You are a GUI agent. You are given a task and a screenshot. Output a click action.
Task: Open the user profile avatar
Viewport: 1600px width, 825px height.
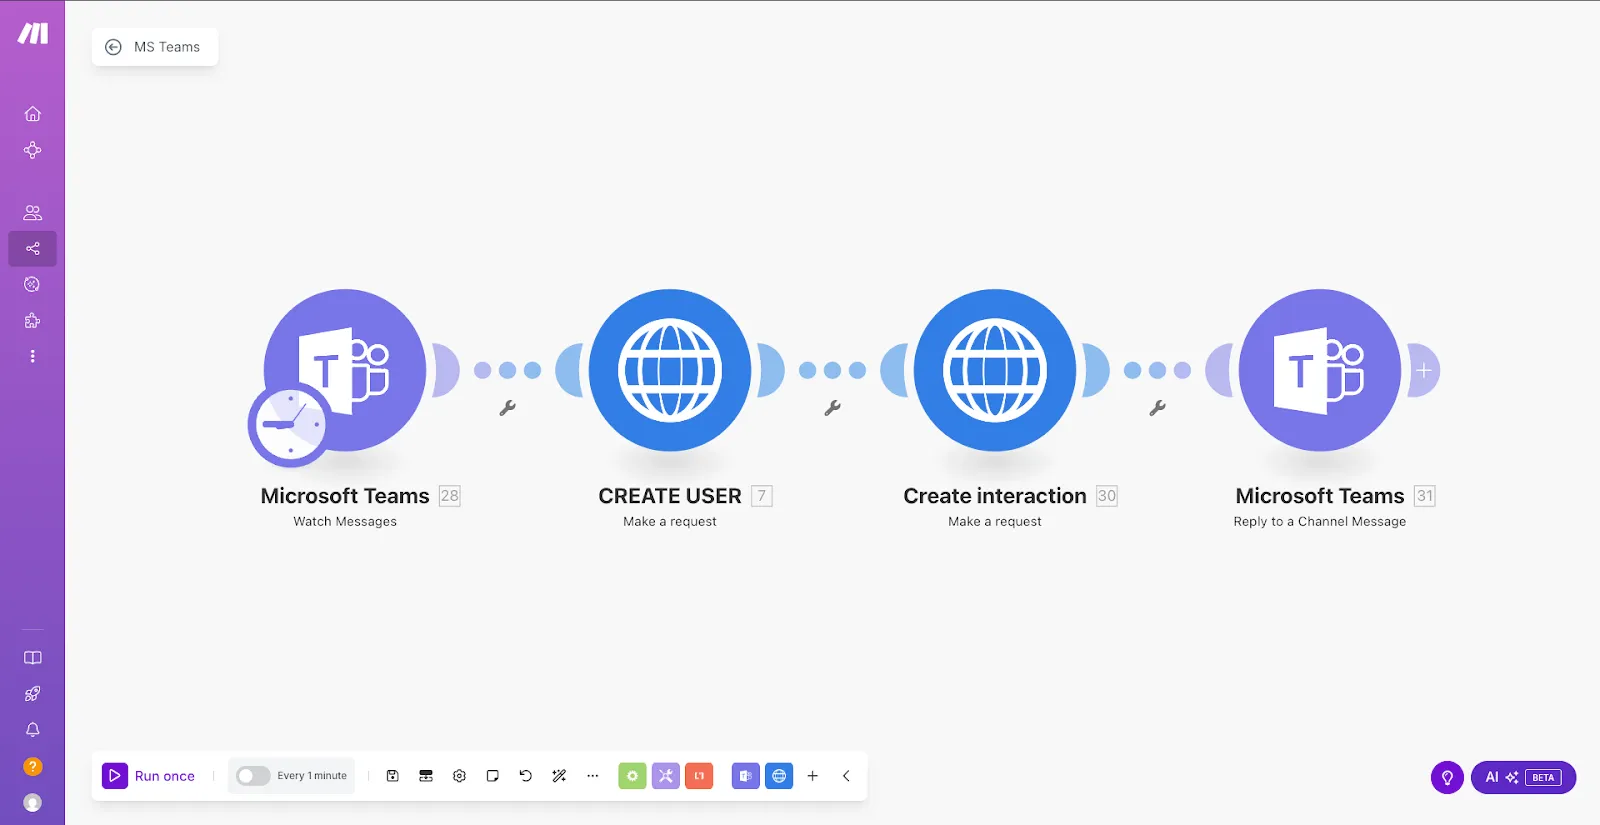tap(32, 802)
